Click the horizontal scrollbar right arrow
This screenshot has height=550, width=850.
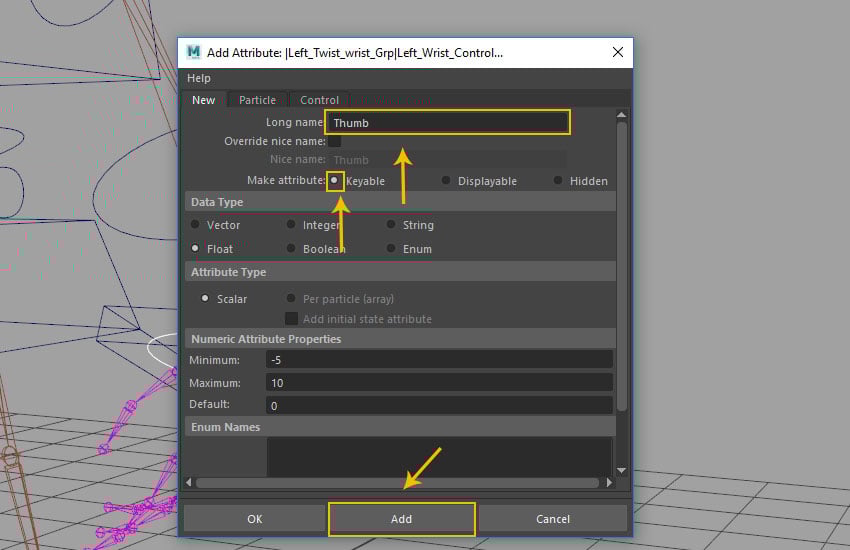[x=609, y=482]
